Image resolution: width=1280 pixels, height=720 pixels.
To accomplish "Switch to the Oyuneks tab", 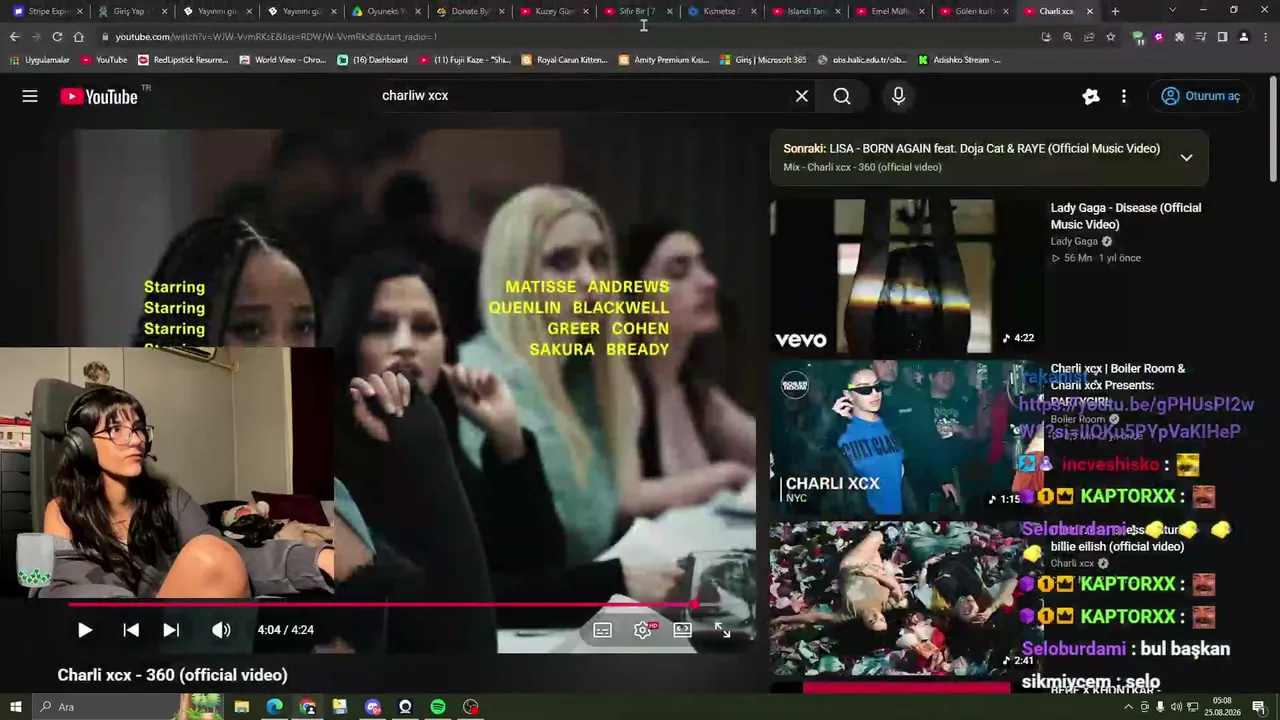I will tap(387, 11).
